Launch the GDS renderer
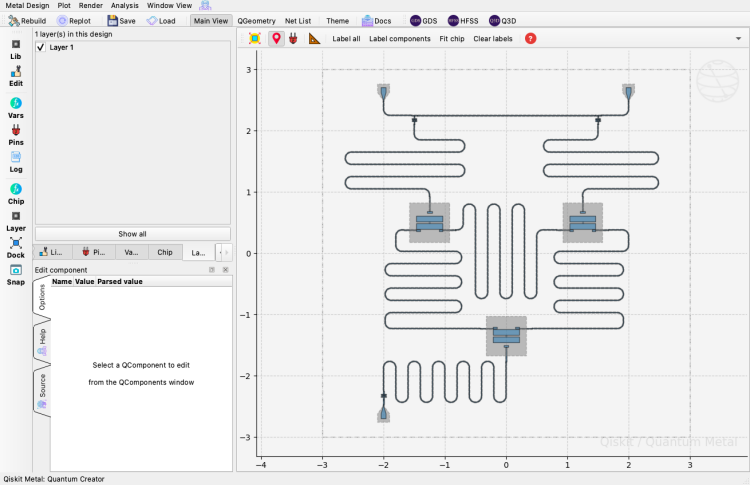 click(424, 21)
